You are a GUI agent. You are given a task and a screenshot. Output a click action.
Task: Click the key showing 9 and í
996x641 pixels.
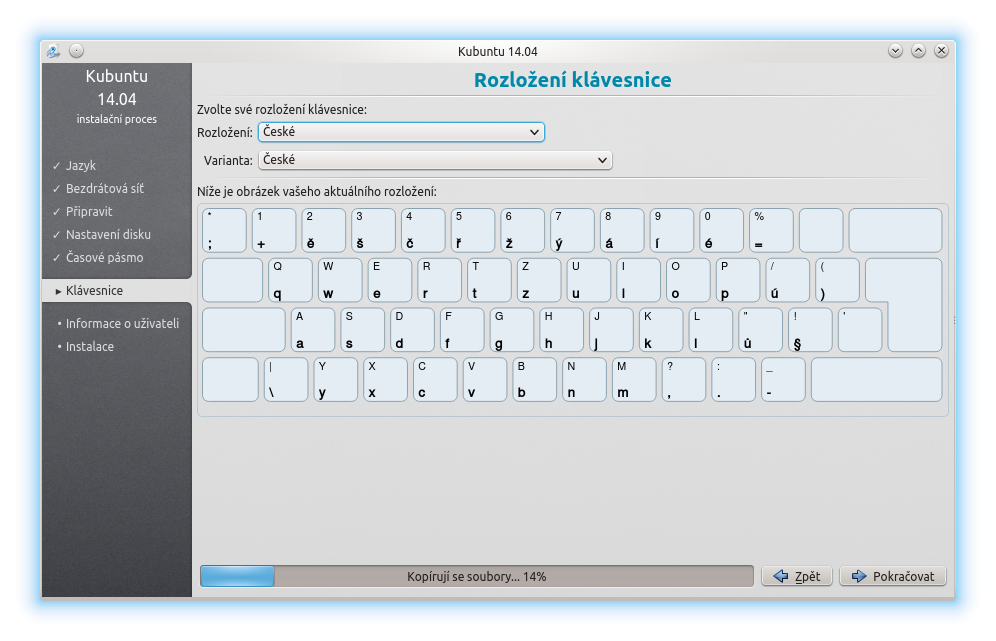point(671,230)
